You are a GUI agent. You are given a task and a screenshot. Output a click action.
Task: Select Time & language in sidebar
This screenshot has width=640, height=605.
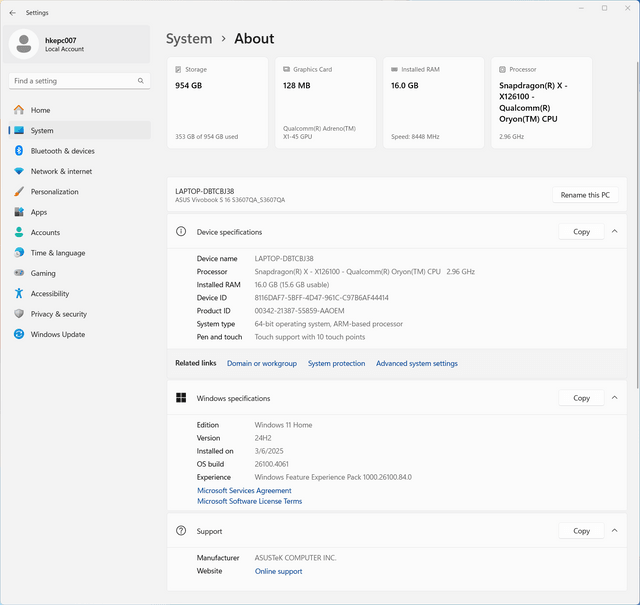(x=80, y=253)
